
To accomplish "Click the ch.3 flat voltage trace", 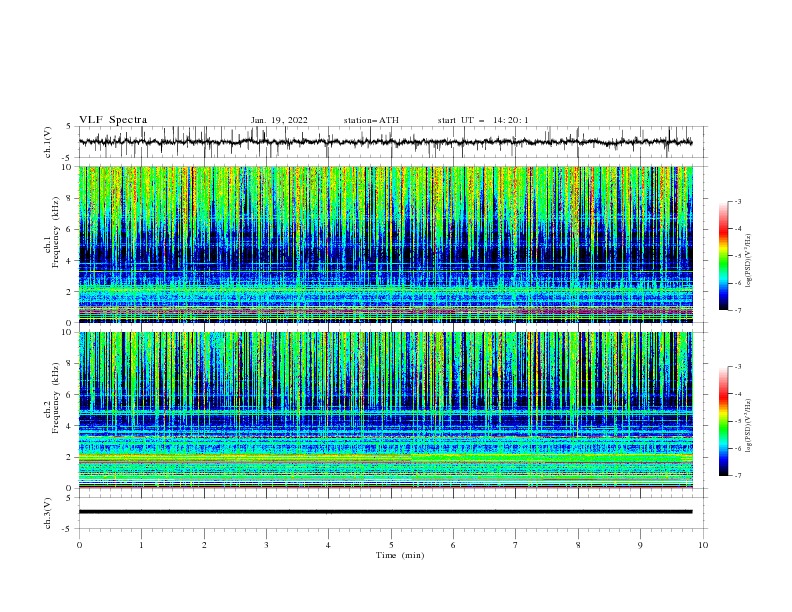I will click(x=385, y=512).
